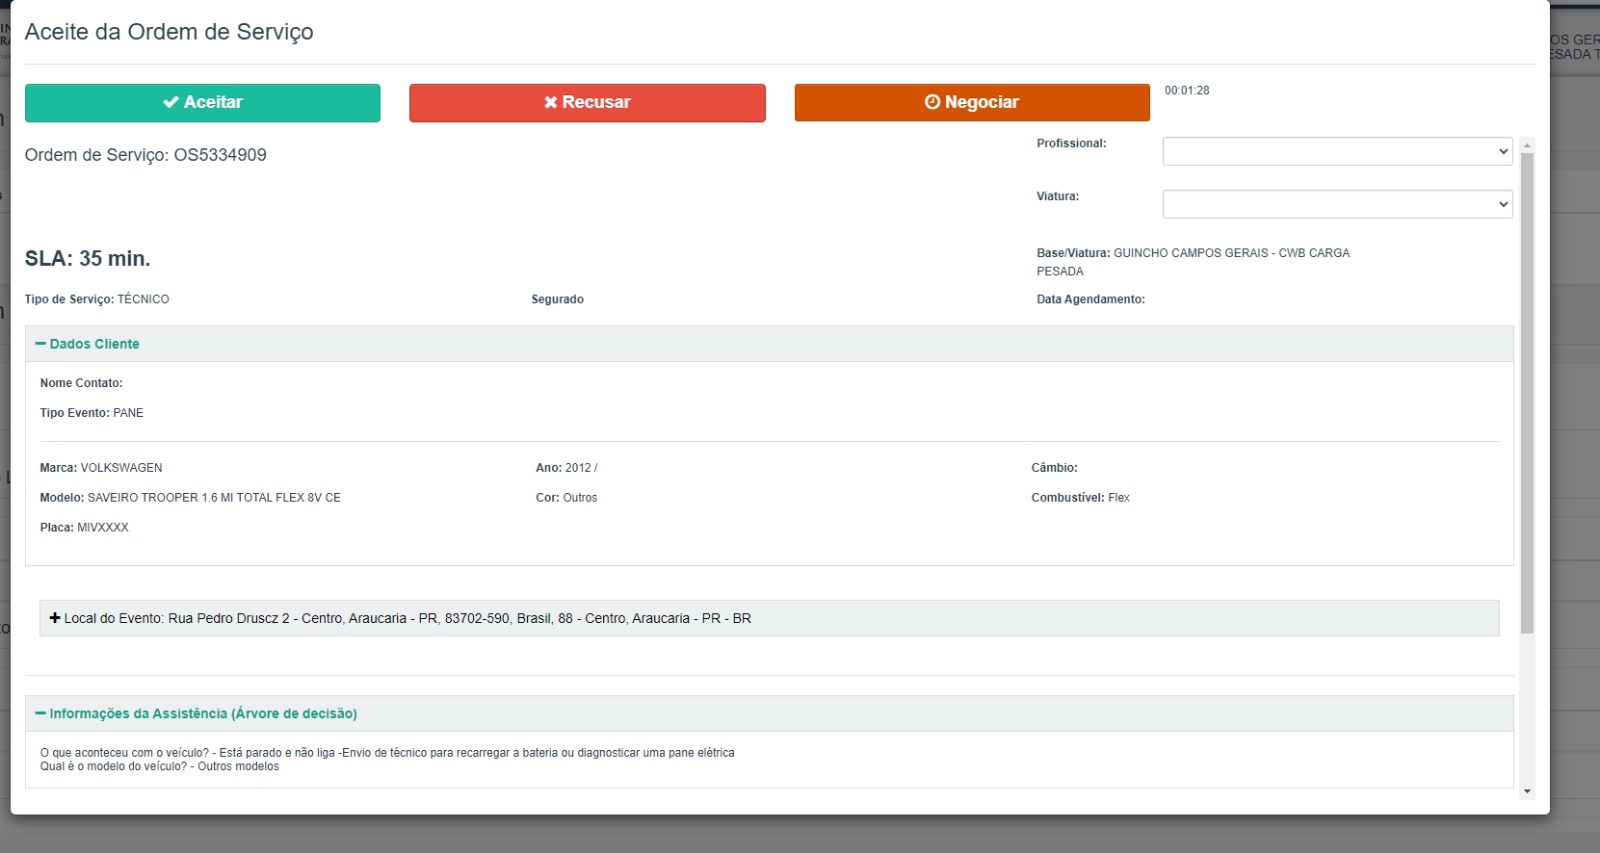Click the 00:01:28 countdown timer
Viewport: 1600px width, 853px height.
pos(1187,91)
